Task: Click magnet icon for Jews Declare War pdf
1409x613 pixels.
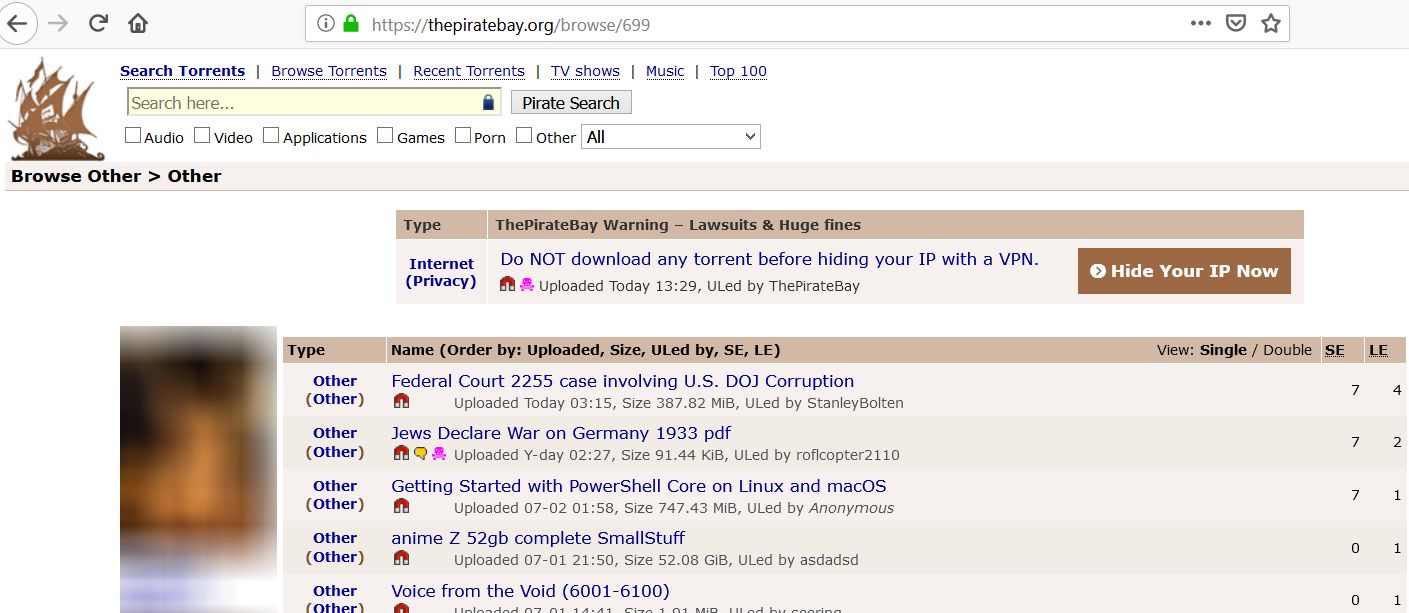Action: pos(401,454)
